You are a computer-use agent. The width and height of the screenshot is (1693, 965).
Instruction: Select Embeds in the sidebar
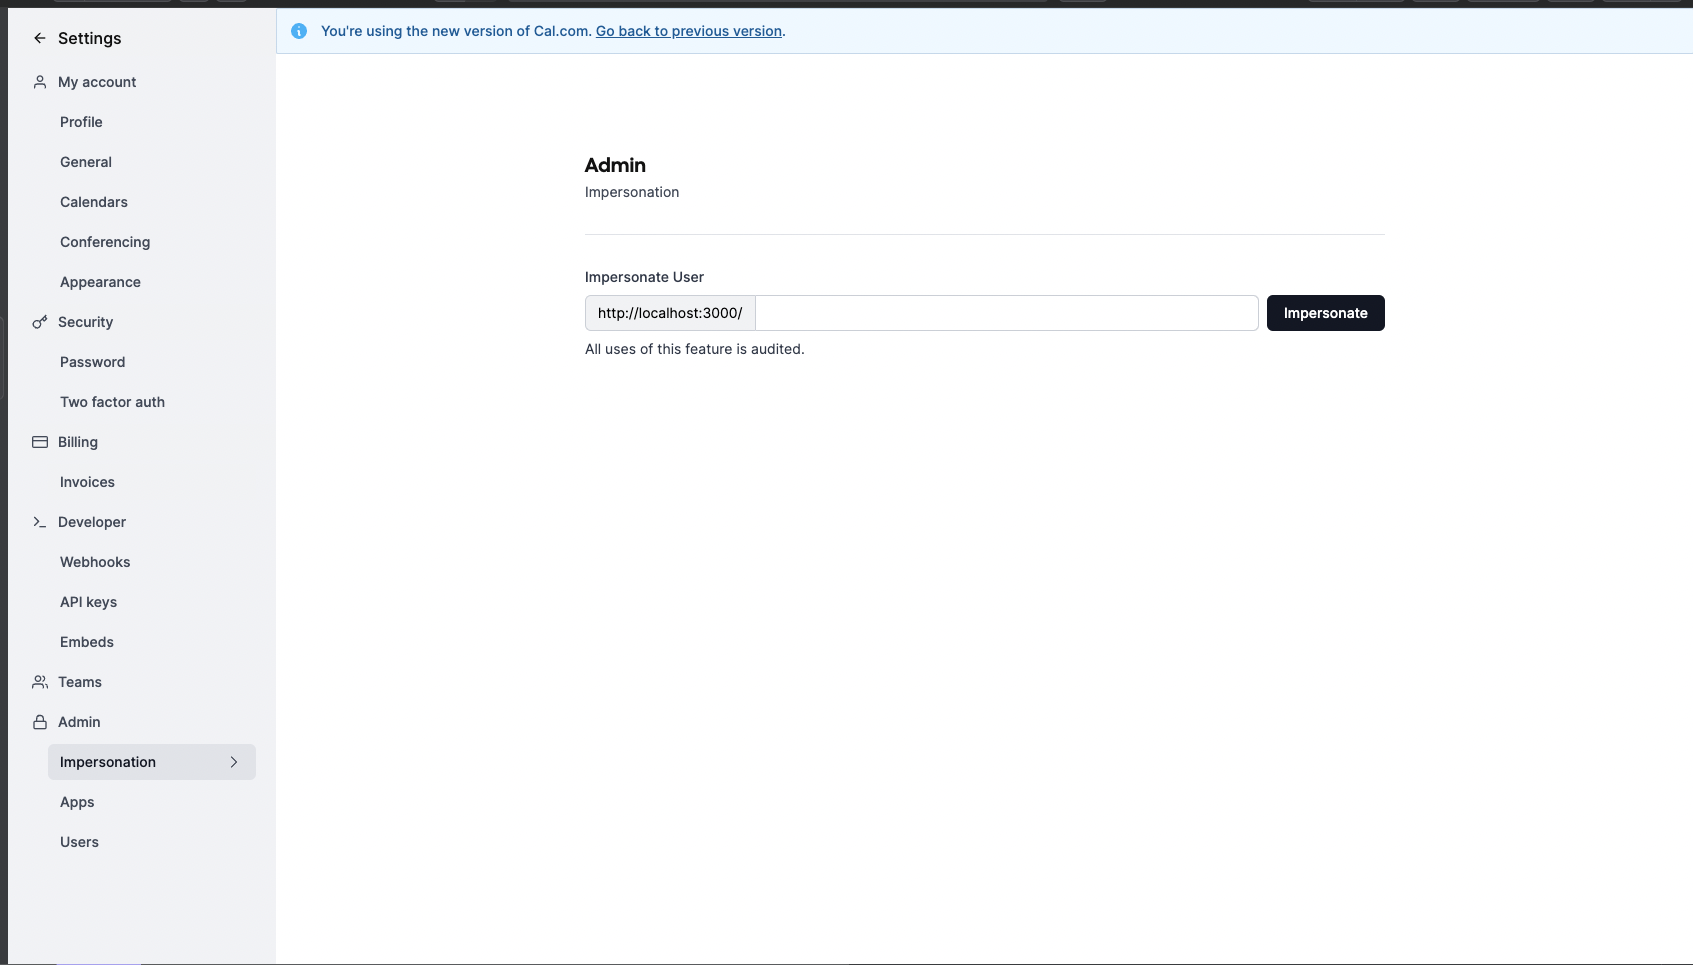pos(87,642)
